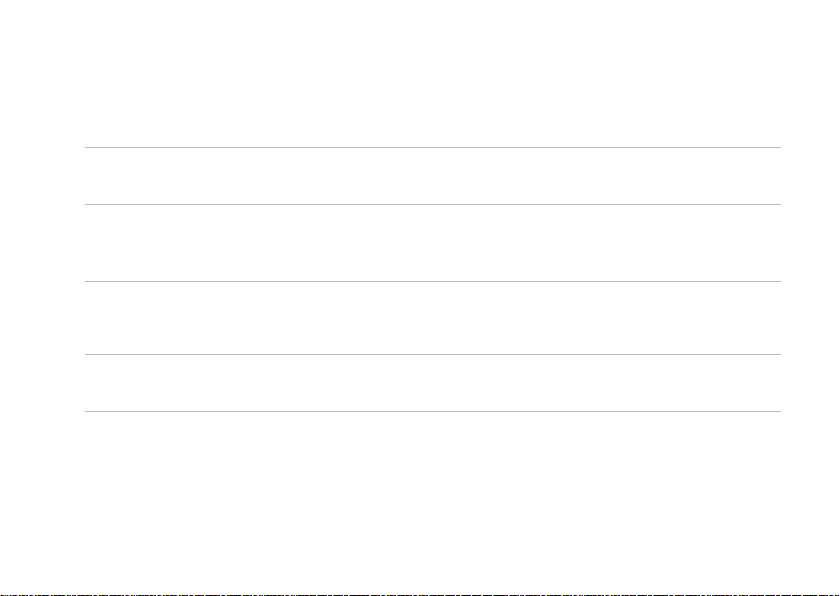
Task: Select the empty row between first two dividers
Action: tap(433, 176)
